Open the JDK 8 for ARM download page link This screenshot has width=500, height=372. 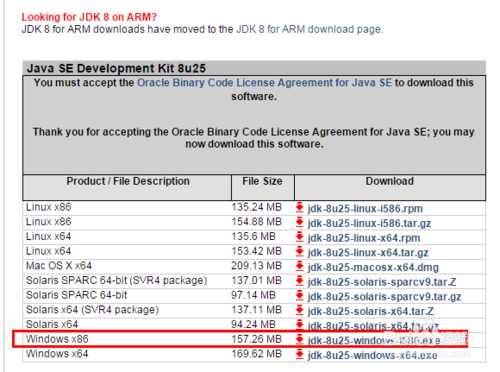(x=309, y=29)
